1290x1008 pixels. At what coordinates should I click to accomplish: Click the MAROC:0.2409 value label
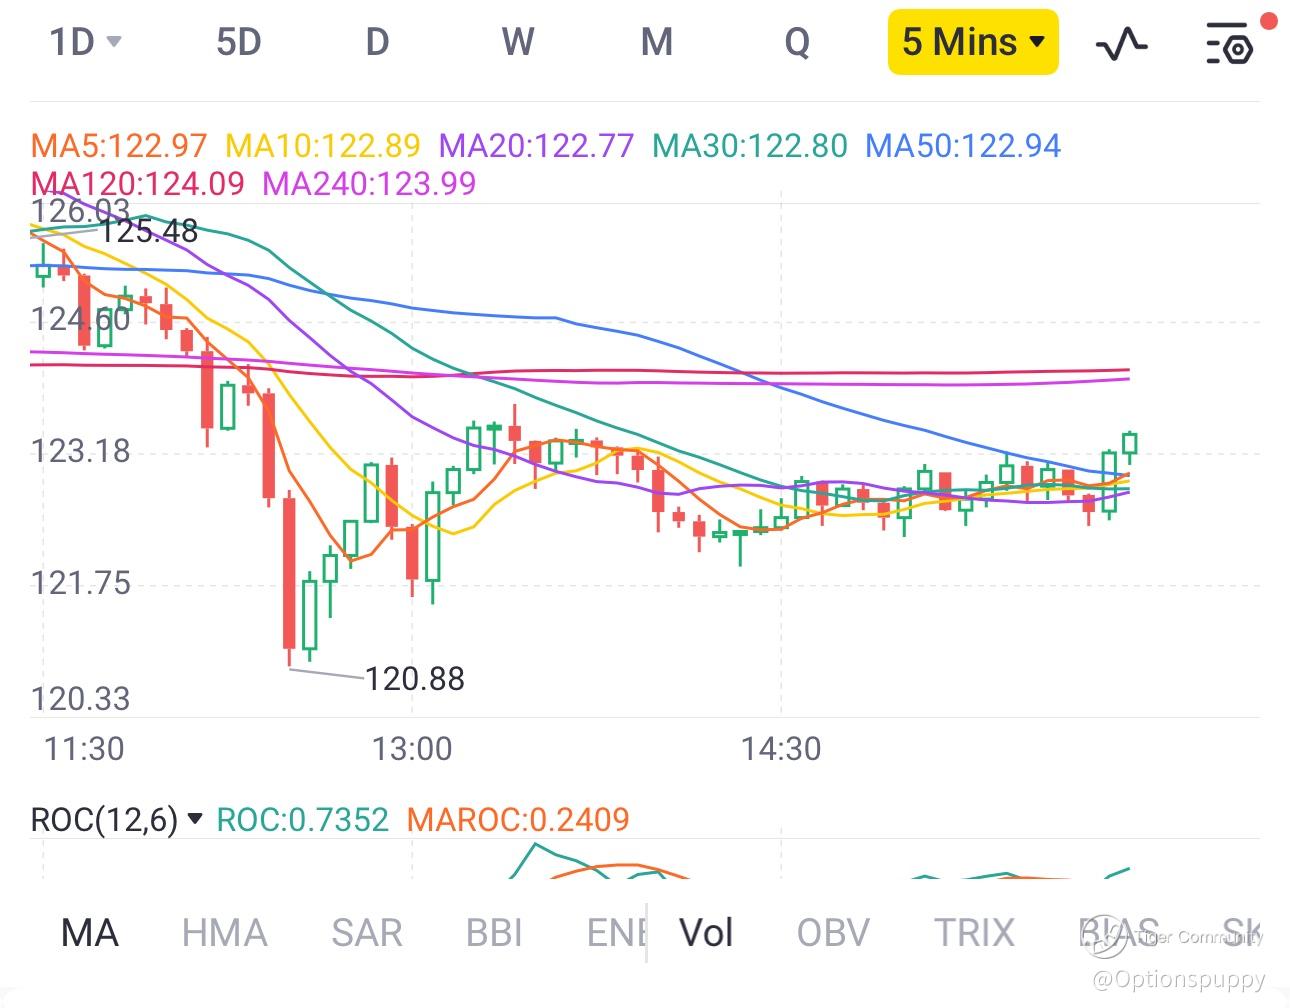(x=518, y=820)
